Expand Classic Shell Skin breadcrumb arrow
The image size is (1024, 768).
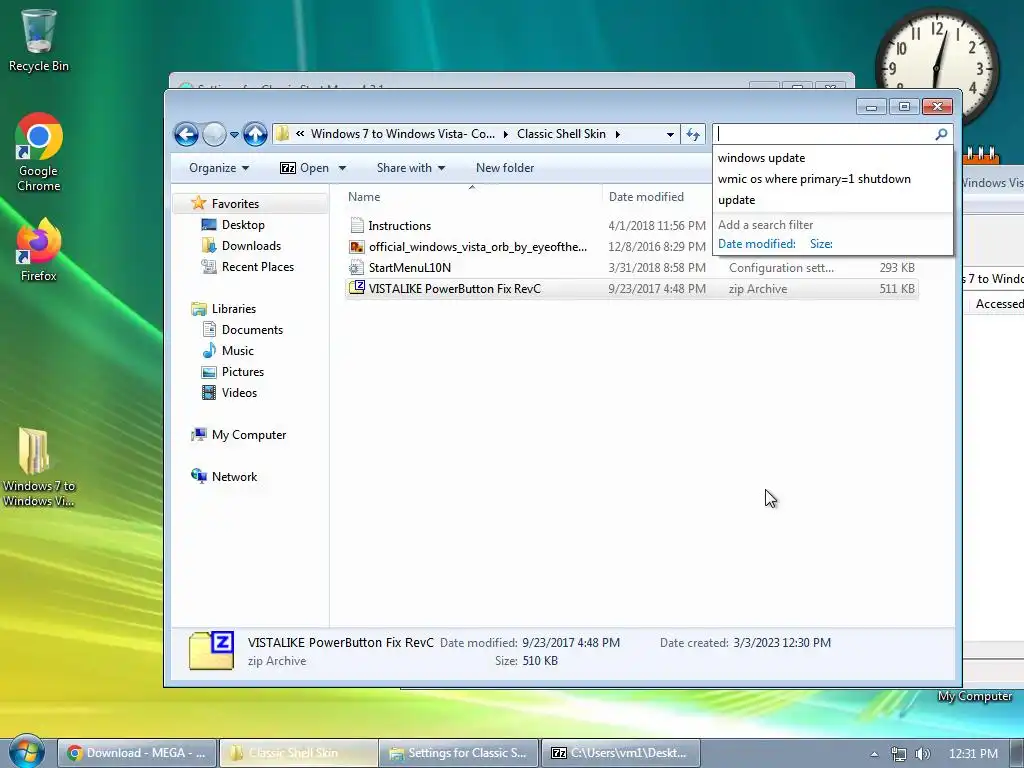tap(617, 134)
